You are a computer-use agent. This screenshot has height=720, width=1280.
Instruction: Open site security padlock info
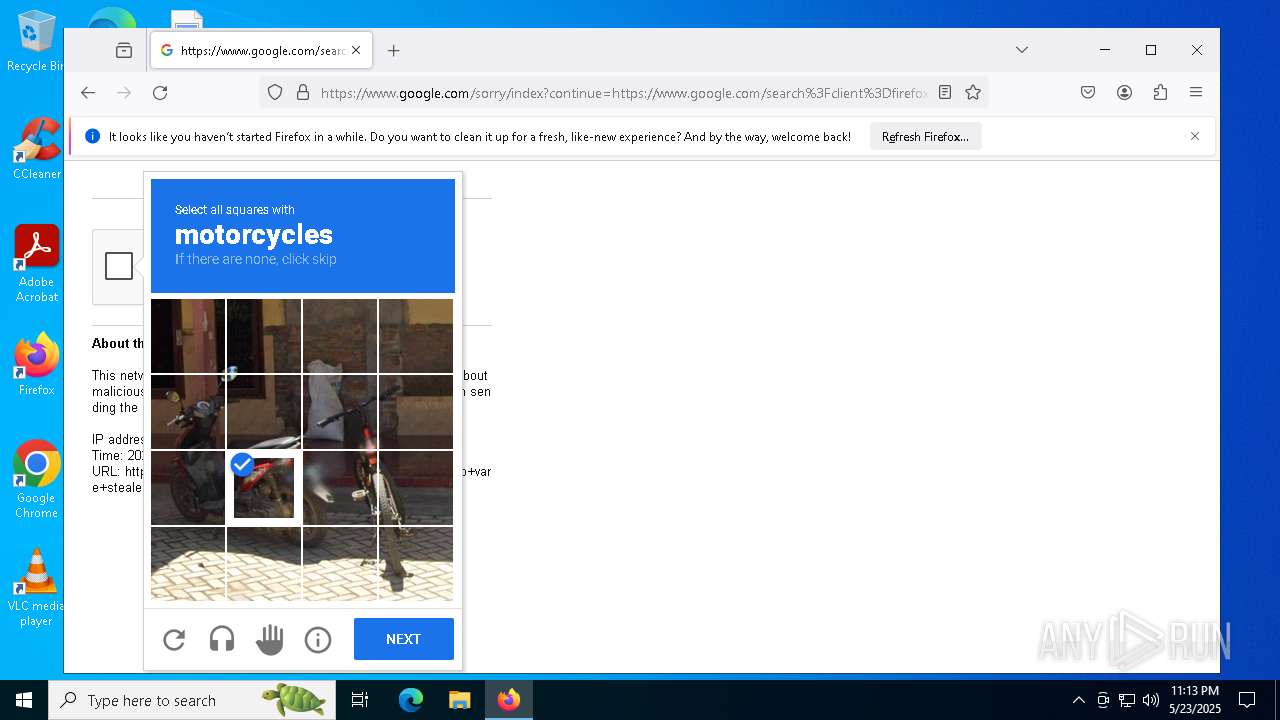click(x=303, y=93)
